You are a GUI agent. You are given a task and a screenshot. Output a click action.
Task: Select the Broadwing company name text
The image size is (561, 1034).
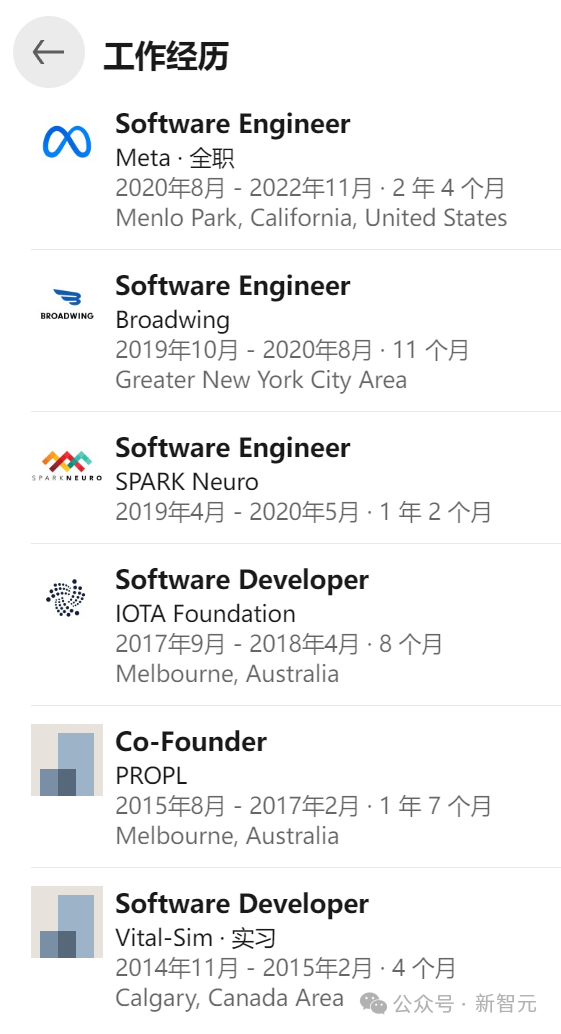point(173,320)
